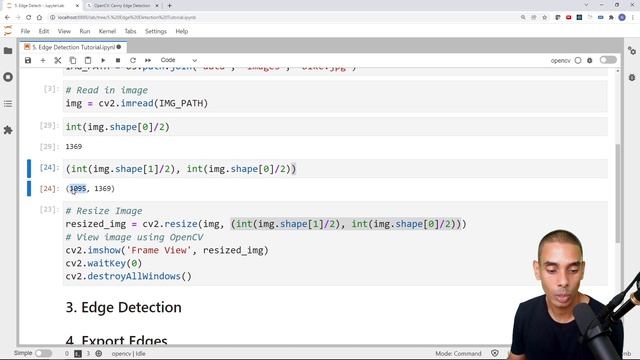
Task: Bookmark the page with the star icon
Action: (544, 18)
